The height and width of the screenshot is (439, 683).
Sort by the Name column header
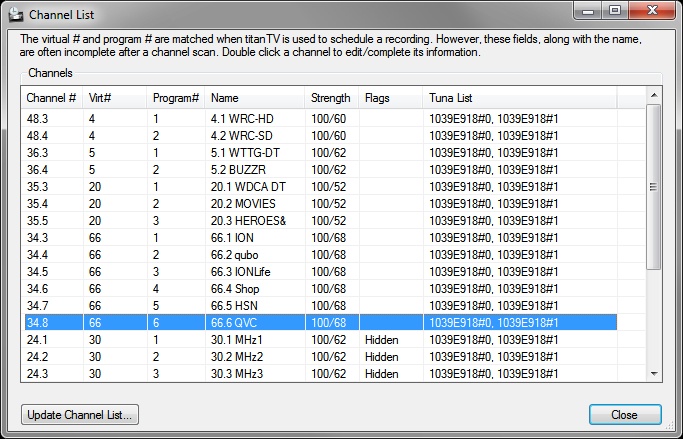255,98
